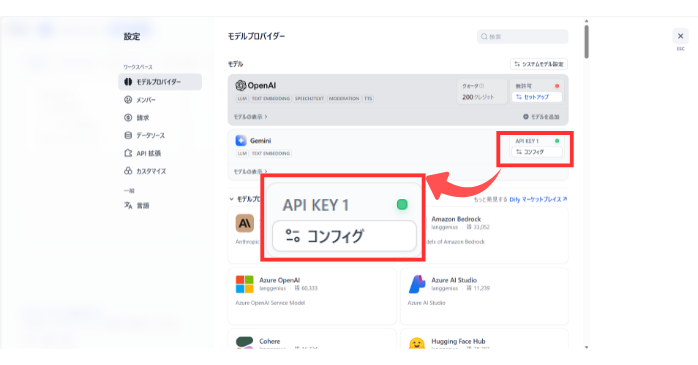This screenshot has width=698, height=365.
Task: Open システムモデル設定 button
Action: click(x=539, y=64)
